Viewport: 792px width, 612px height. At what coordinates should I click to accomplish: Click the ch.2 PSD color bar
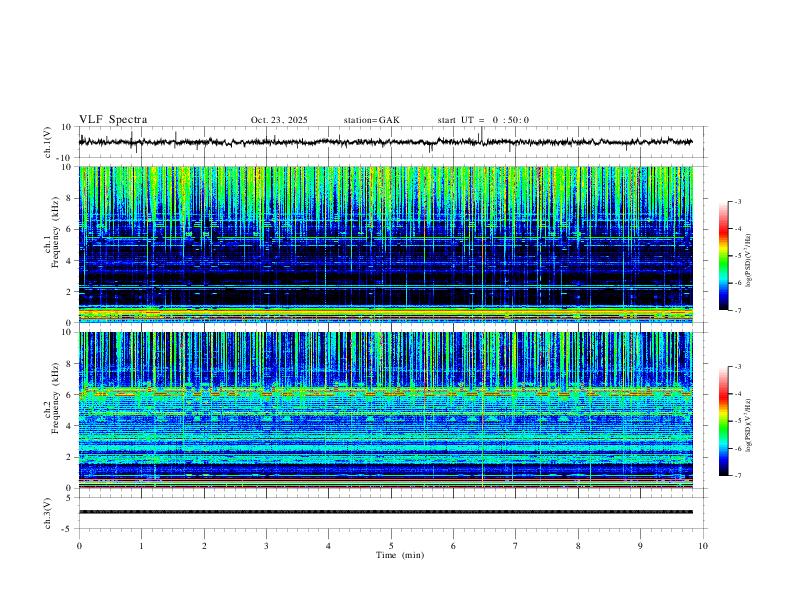point(724,421)
